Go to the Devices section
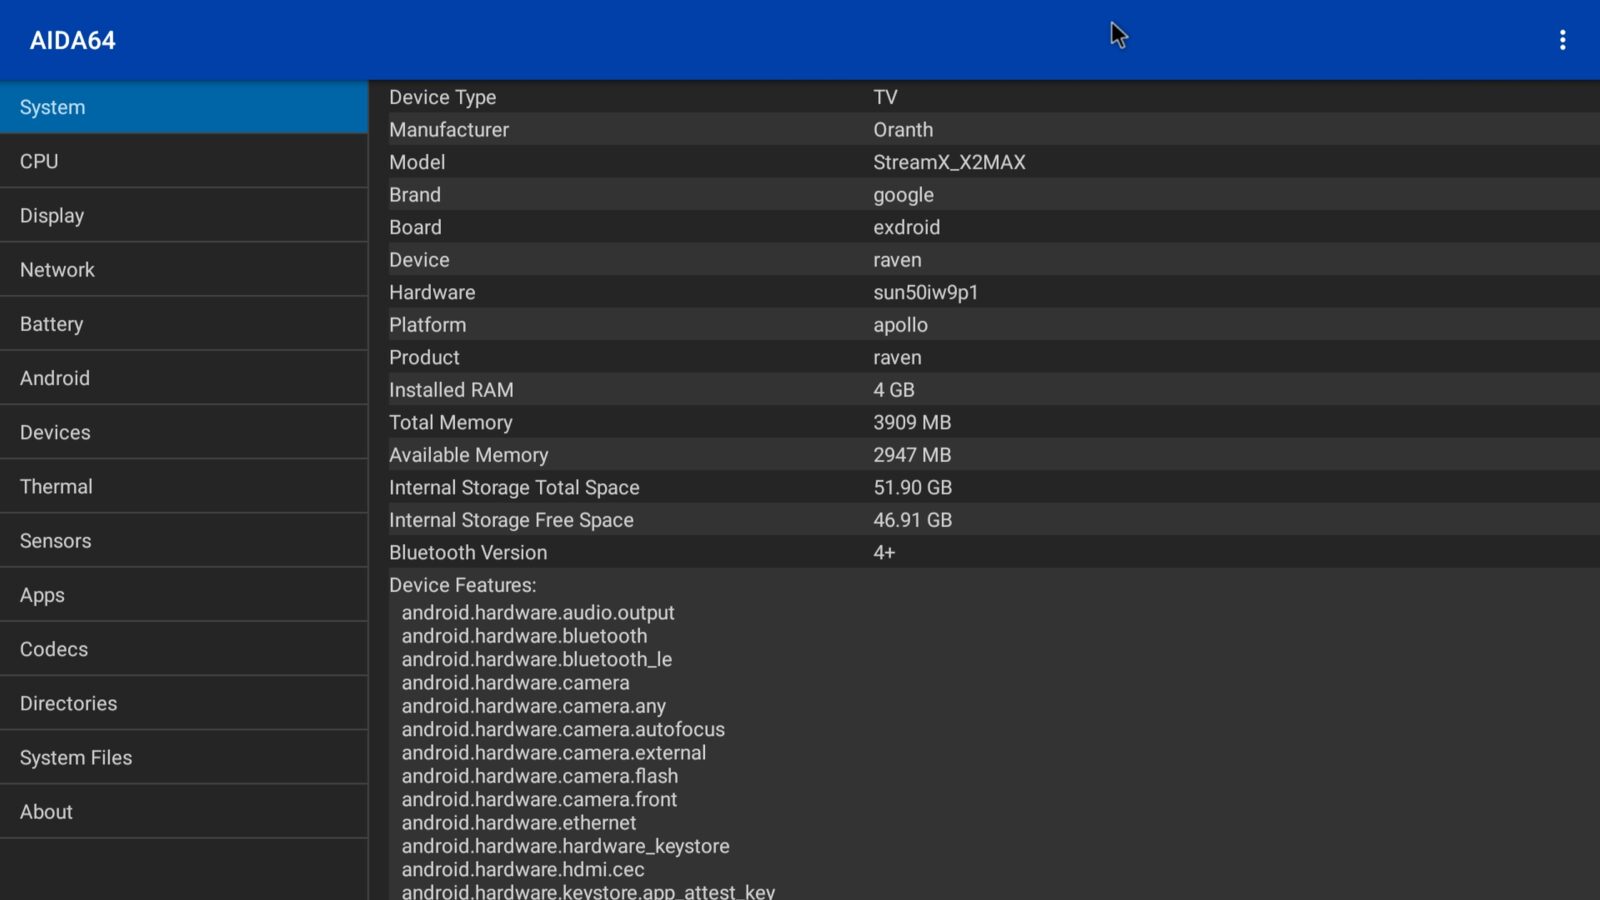Image resolution: width=1600 pixels, height=900 pixels. click(x=184, y=432)
